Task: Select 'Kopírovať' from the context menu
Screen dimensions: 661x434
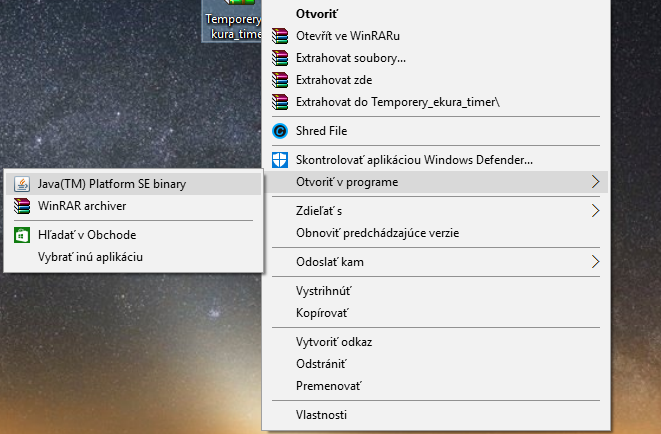Action: (x=324, y=312)
